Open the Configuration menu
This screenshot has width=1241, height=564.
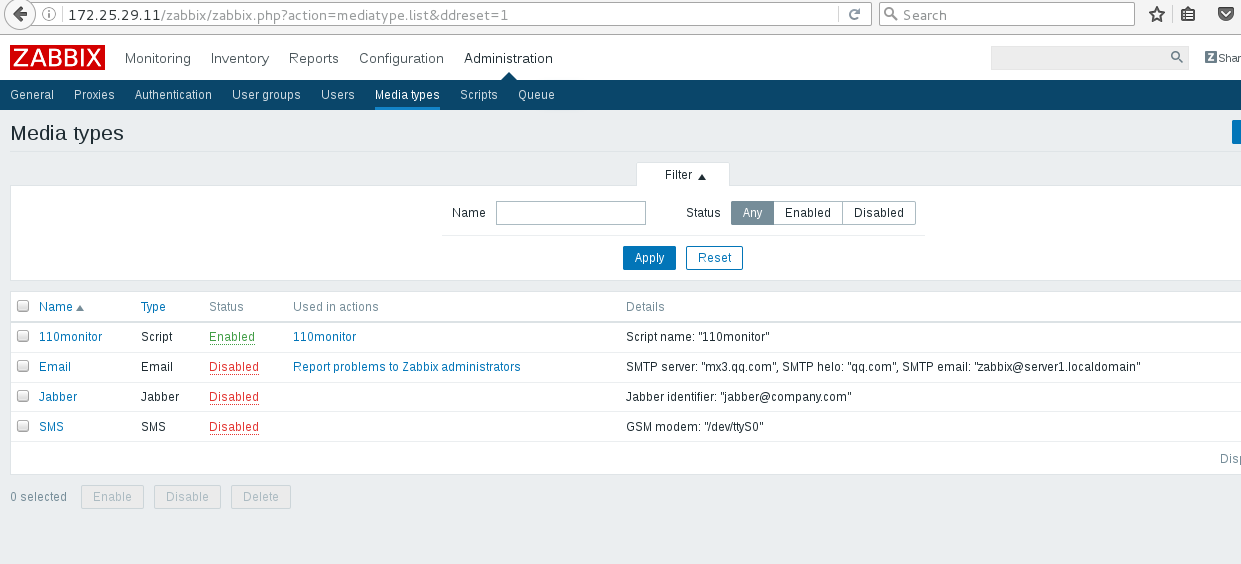[x=401, y=58]
